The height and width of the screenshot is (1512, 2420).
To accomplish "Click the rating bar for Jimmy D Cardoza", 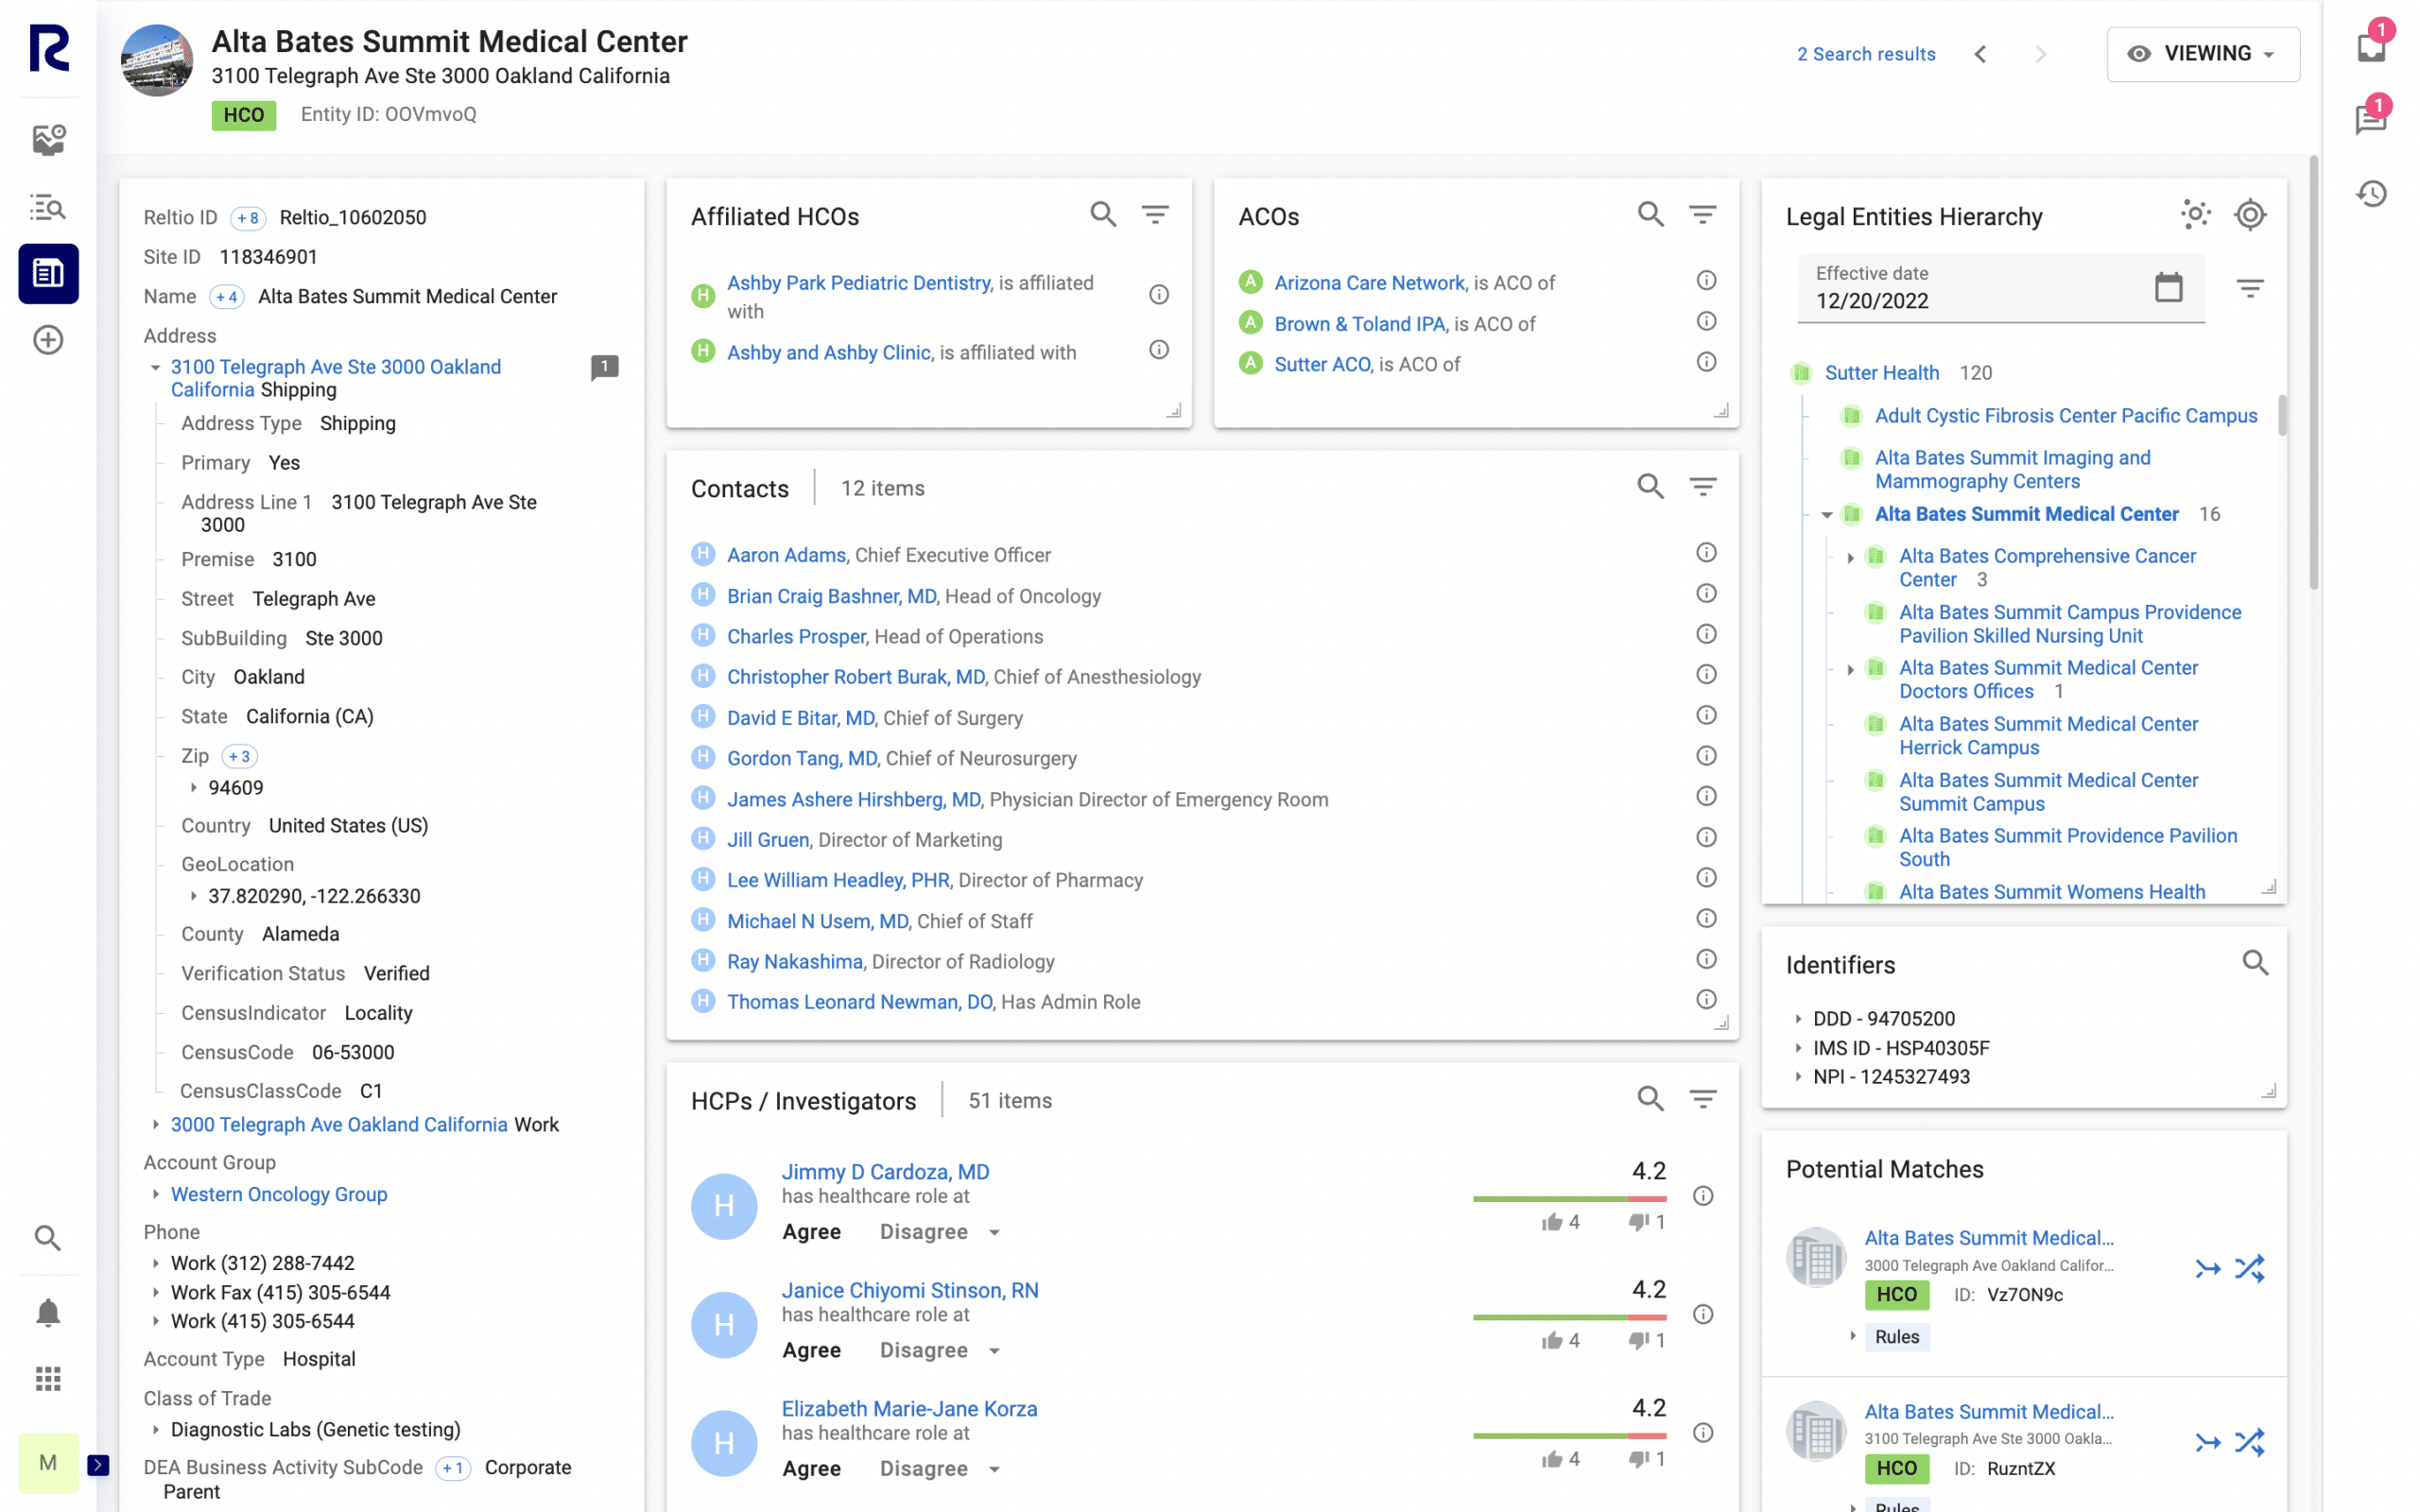I will point(1569,1198).
